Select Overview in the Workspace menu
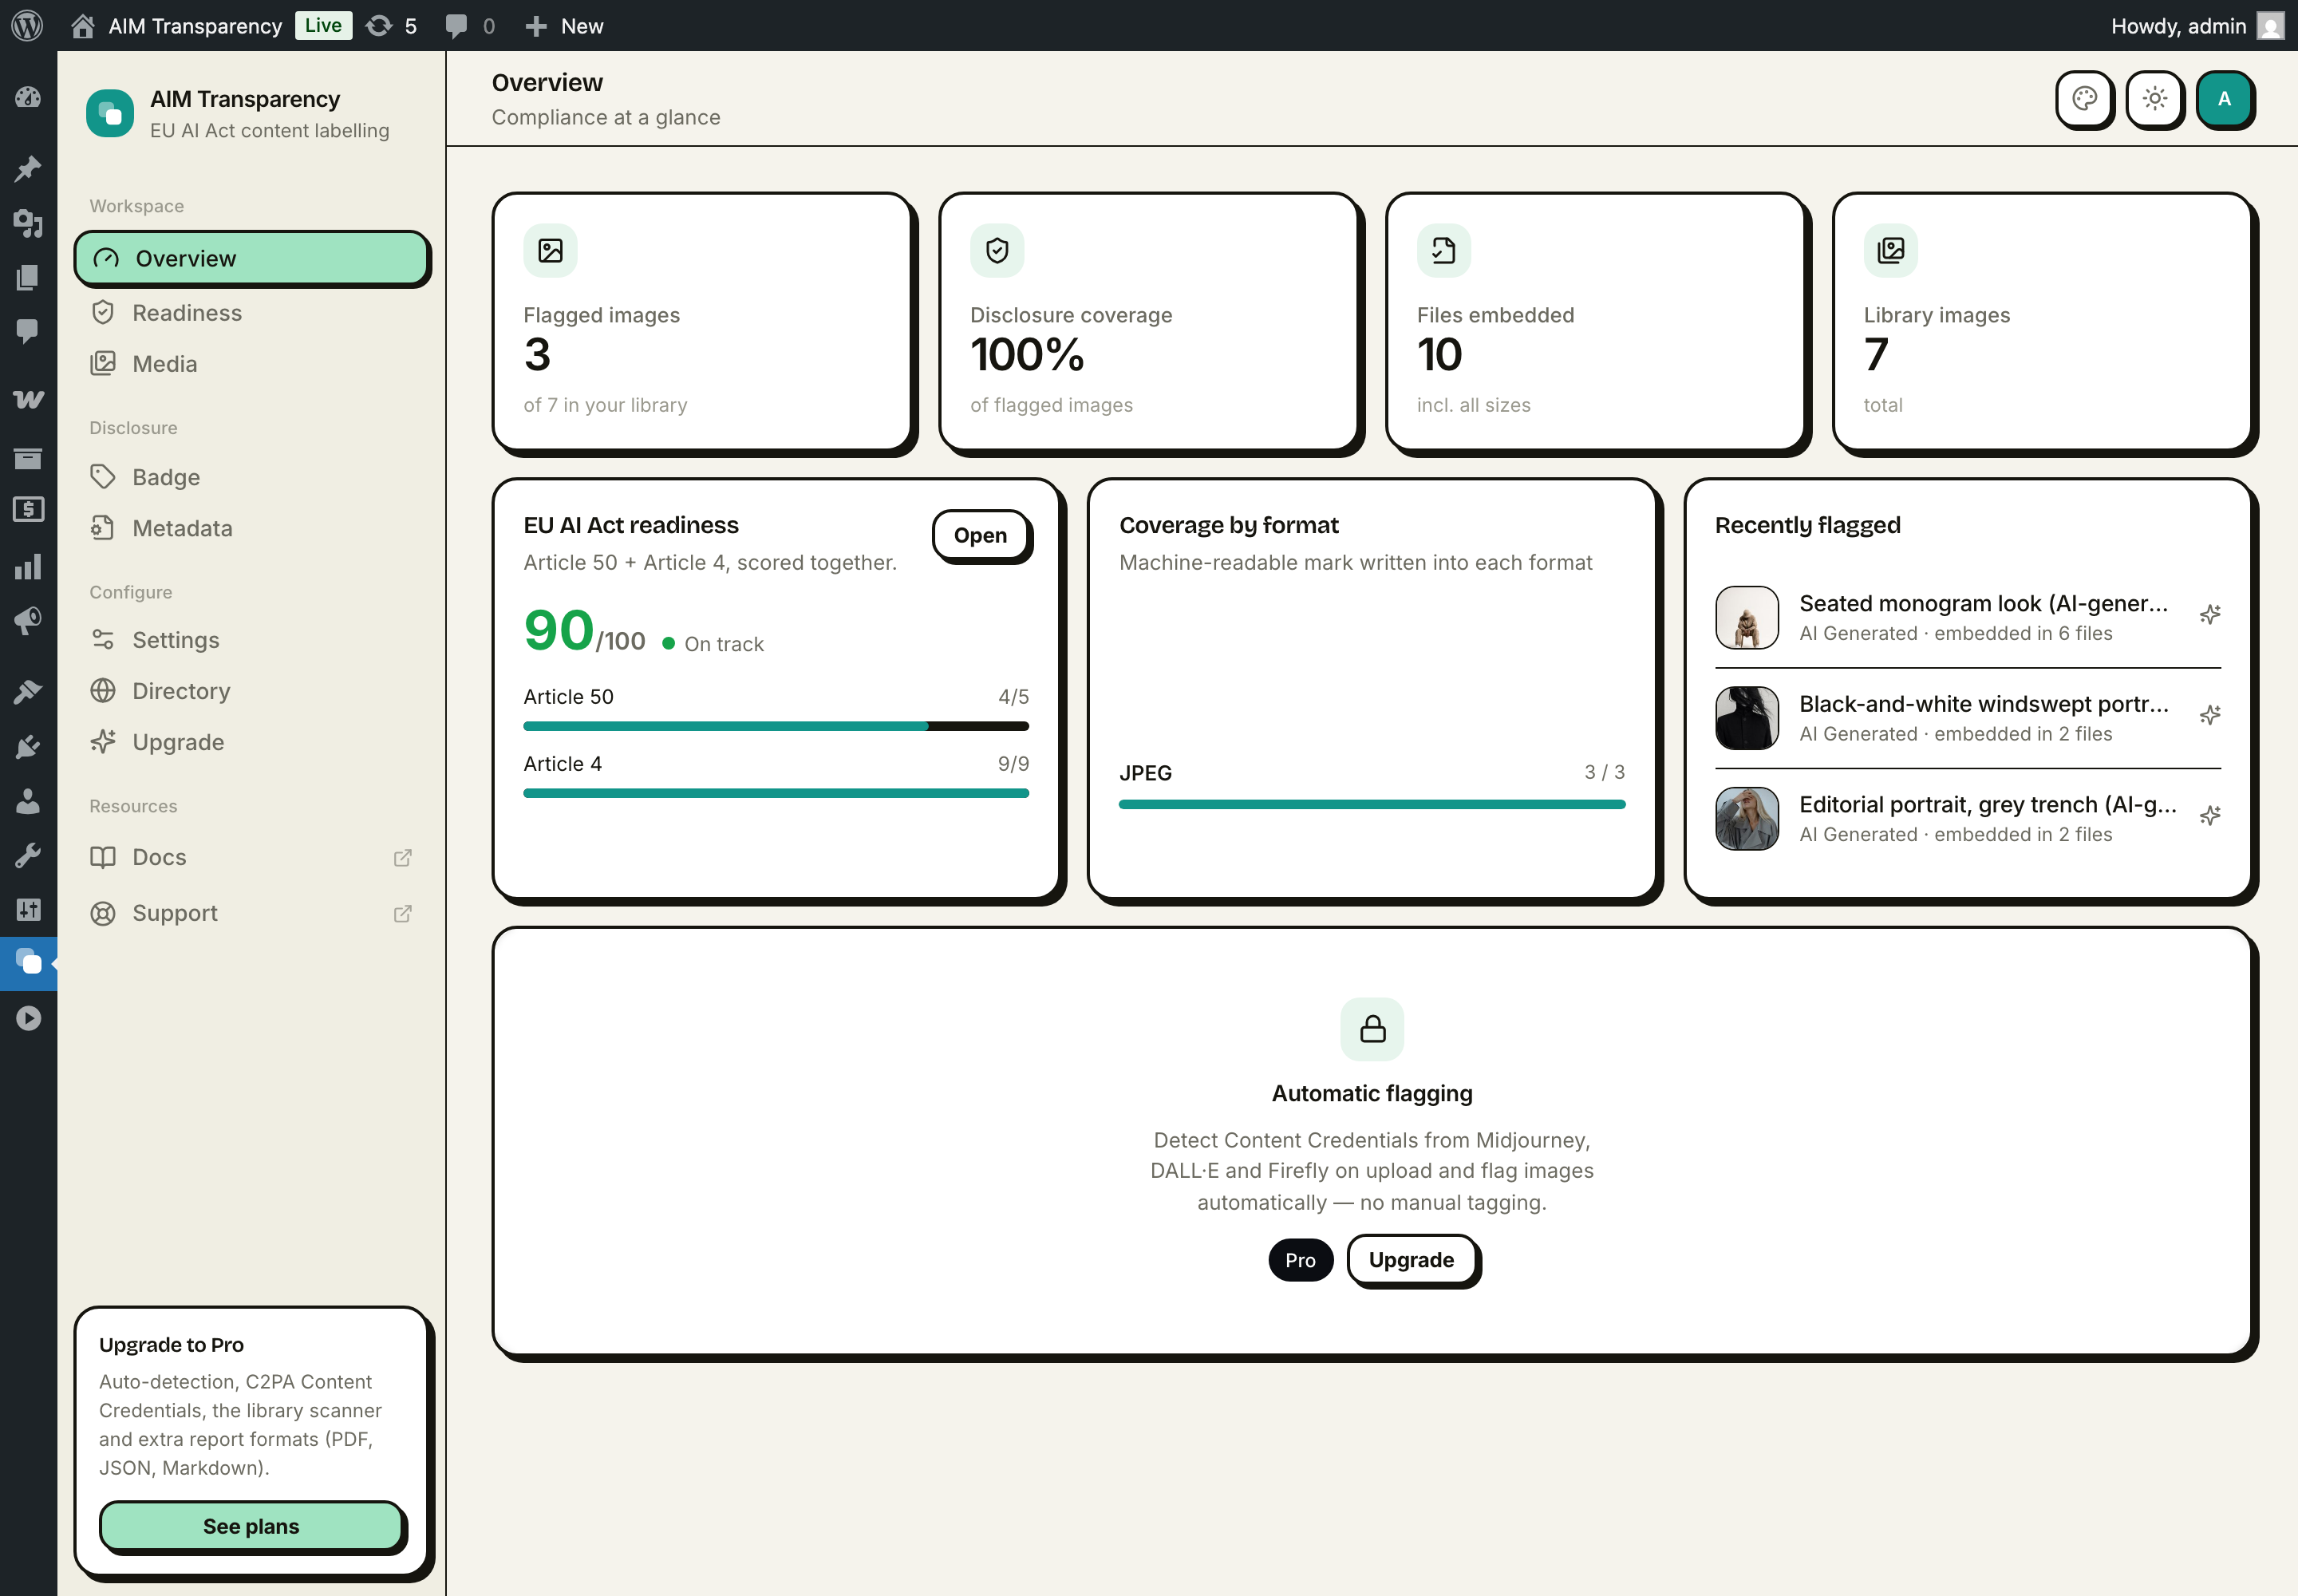2298x1596 pixels. pyautogui.click(x=251, y=258)
